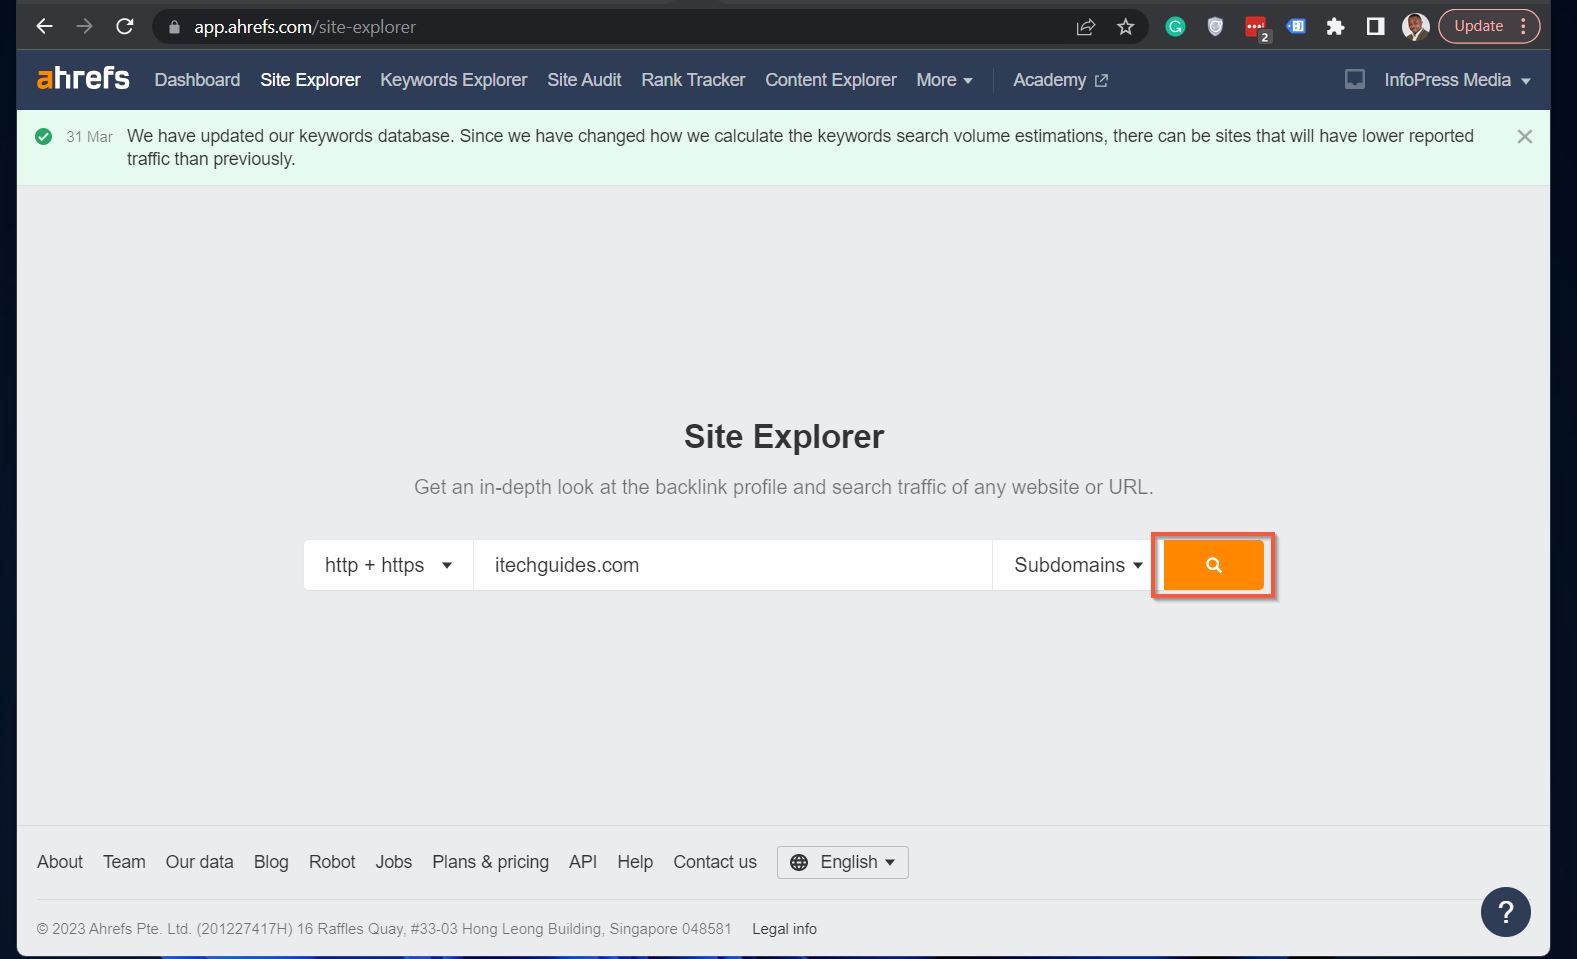
Task: Click the Site Explorer heading text
Action: [784, 437]
